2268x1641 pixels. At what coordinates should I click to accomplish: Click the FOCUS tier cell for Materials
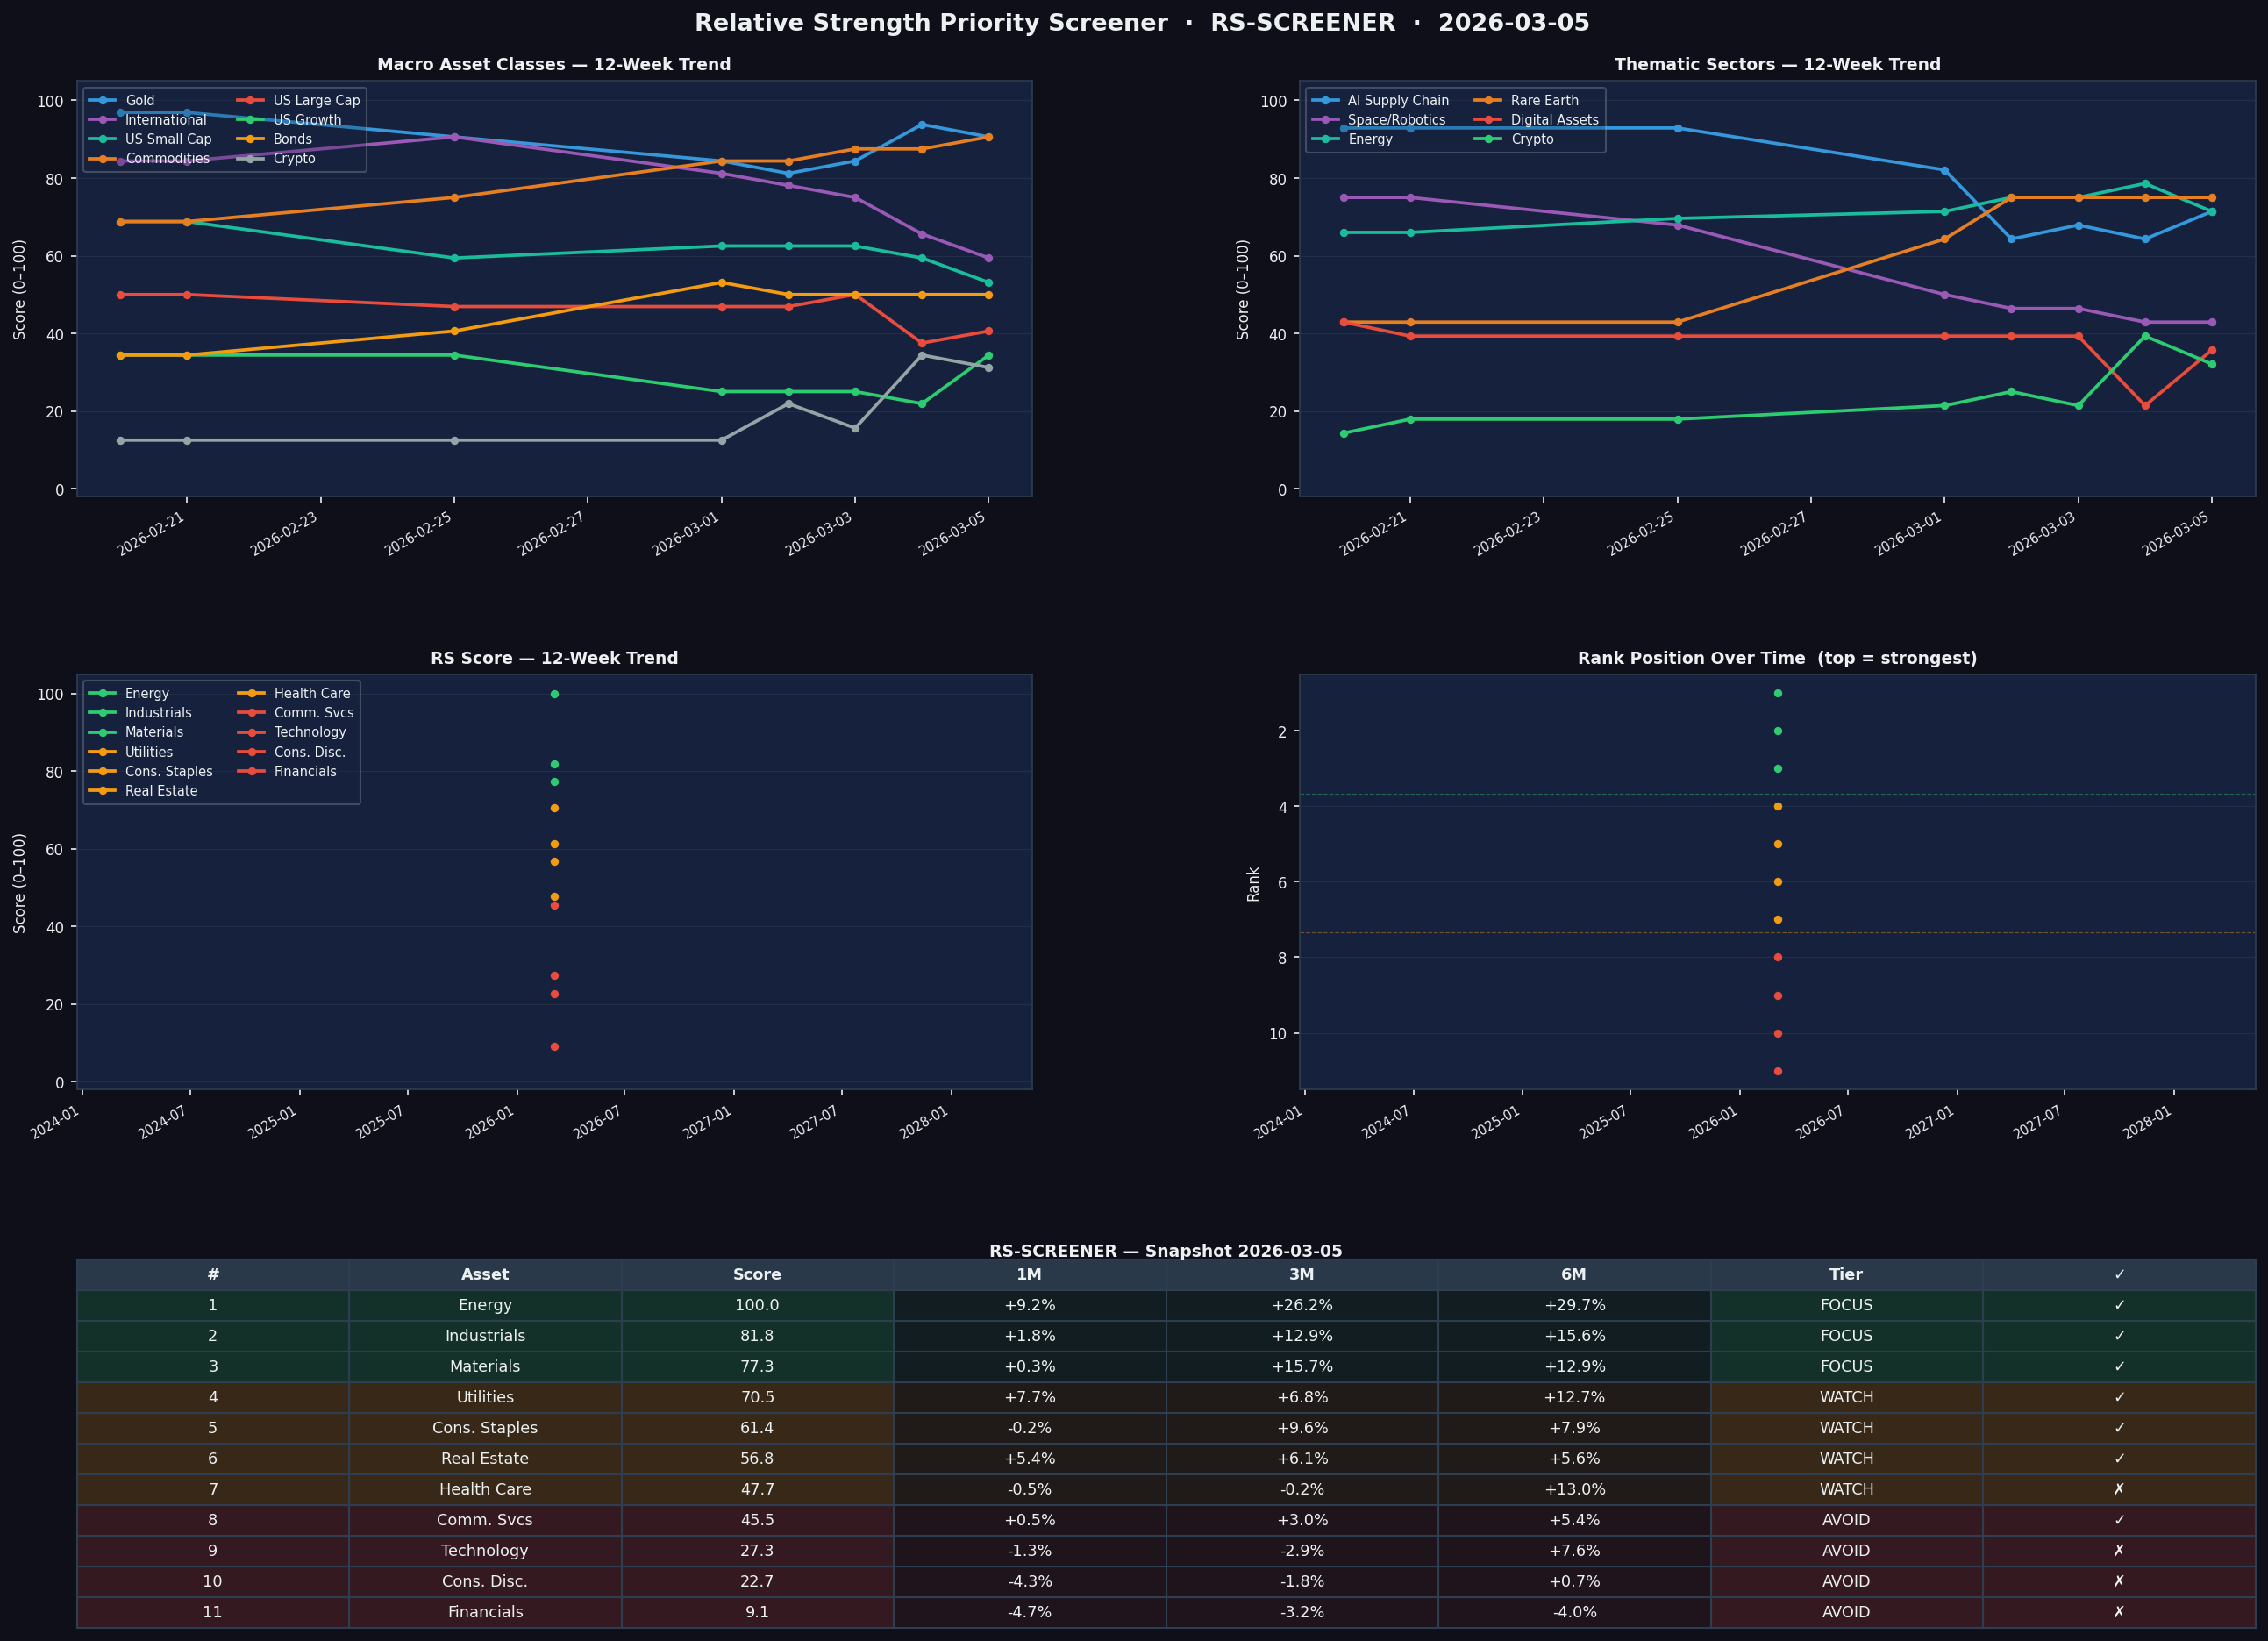1846,1366
